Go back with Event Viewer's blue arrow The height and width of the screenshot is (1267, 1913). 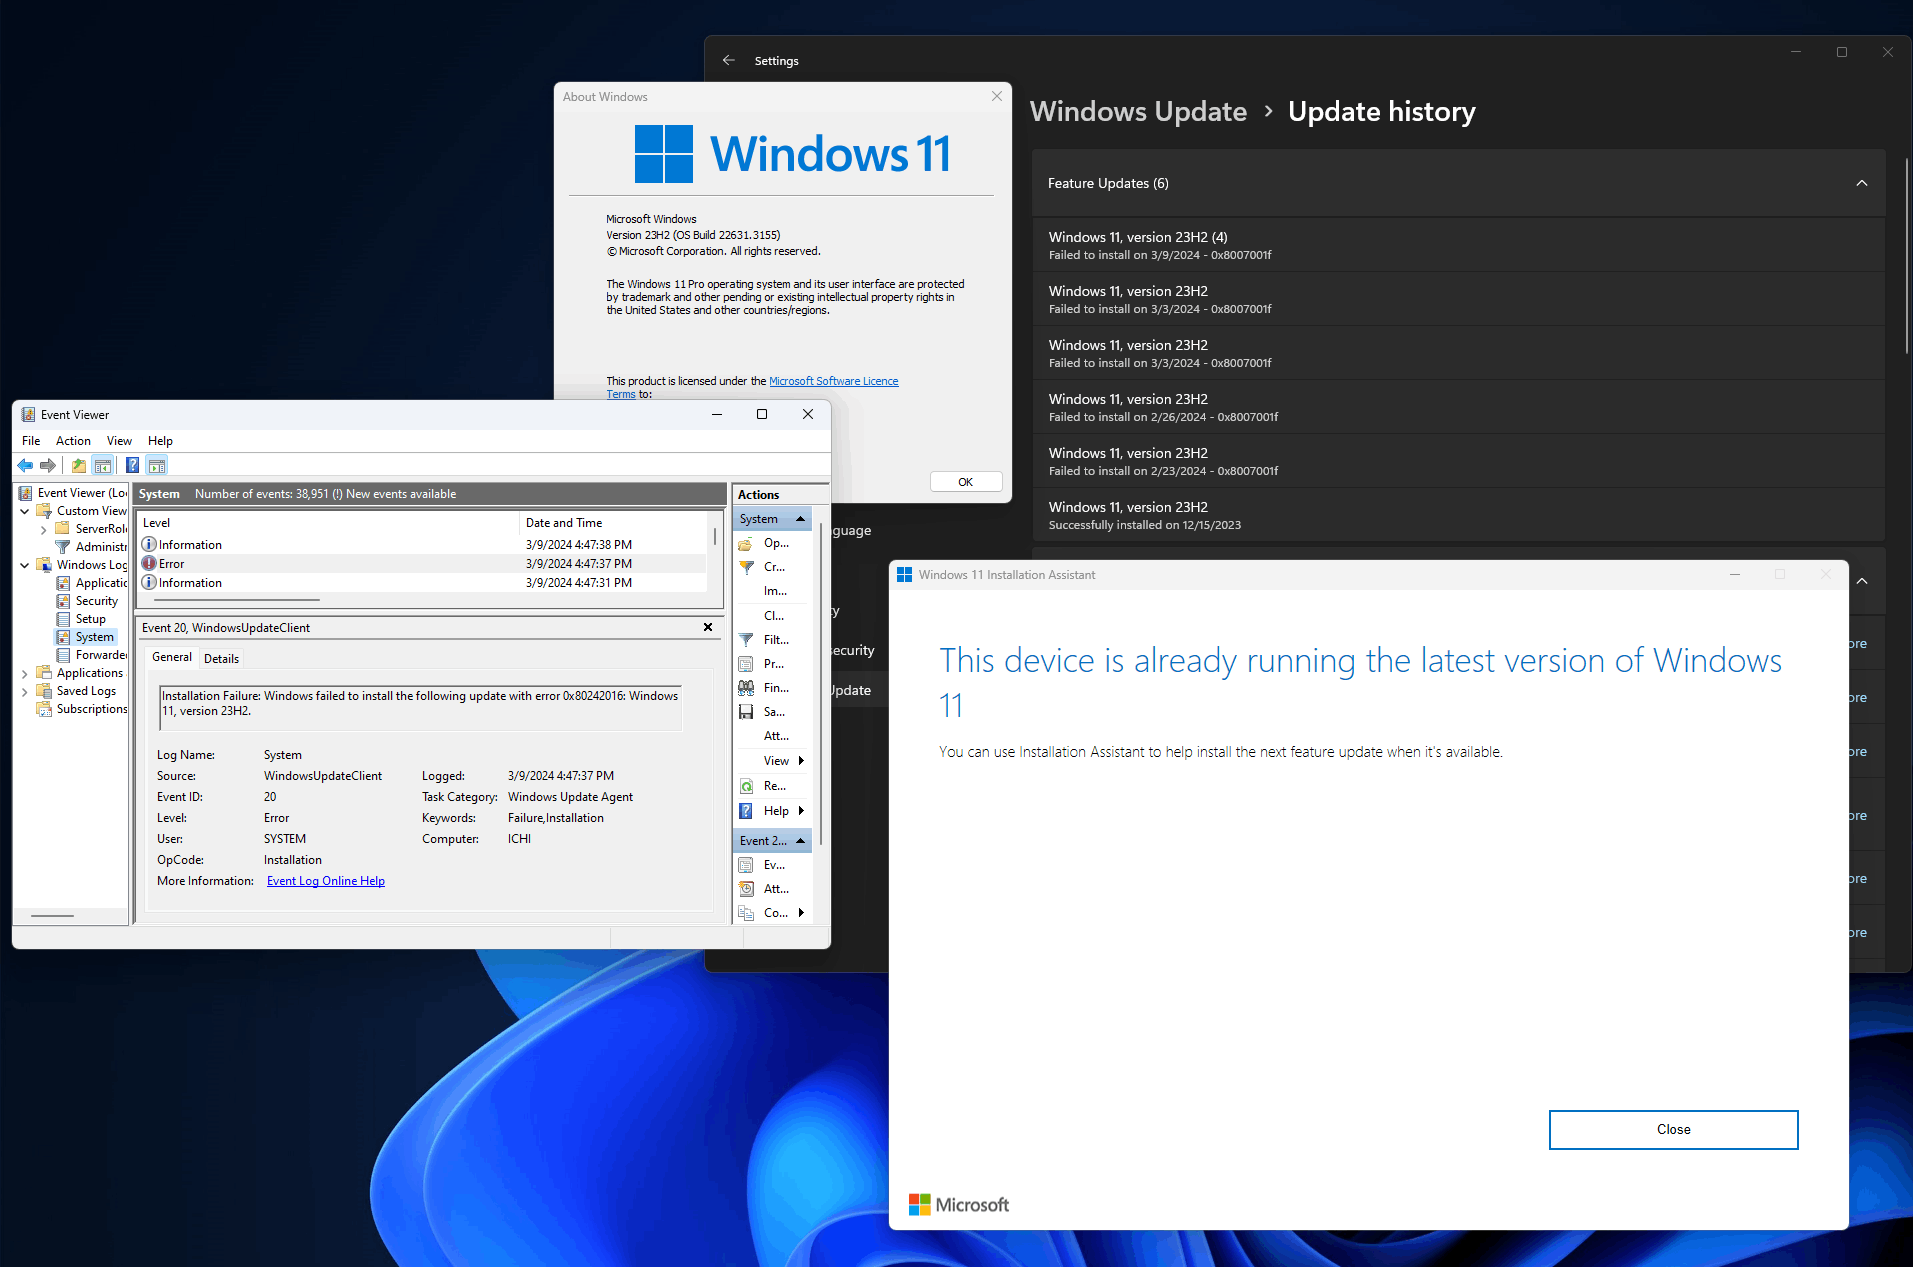coord(25,465)
